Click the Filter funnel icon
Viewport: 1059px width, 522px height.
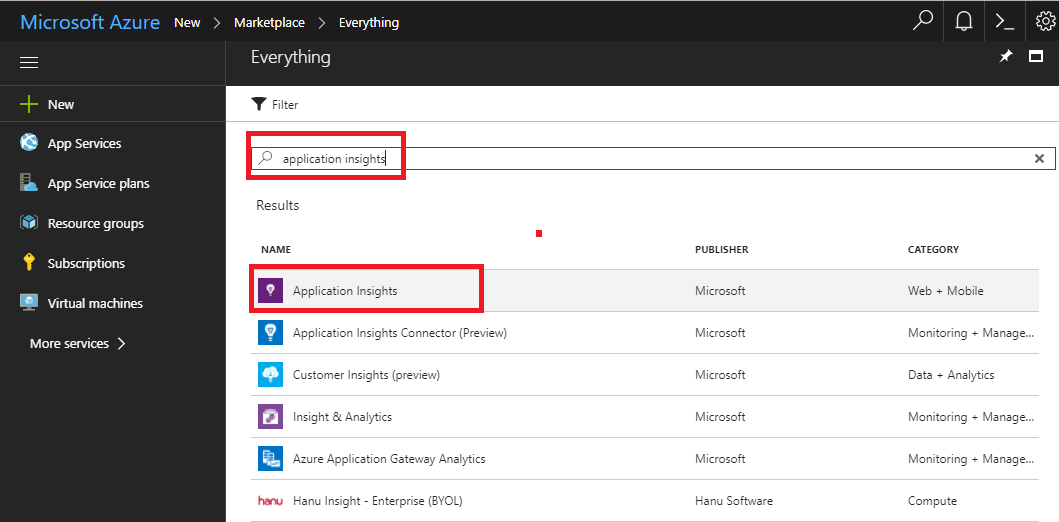(x=259, y=104)
